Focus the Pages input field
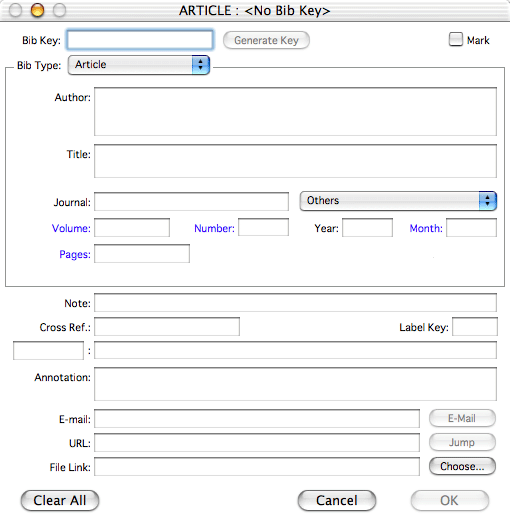This screenshot has width=510, height=522. pyautogui.click(x=142, y=254)
